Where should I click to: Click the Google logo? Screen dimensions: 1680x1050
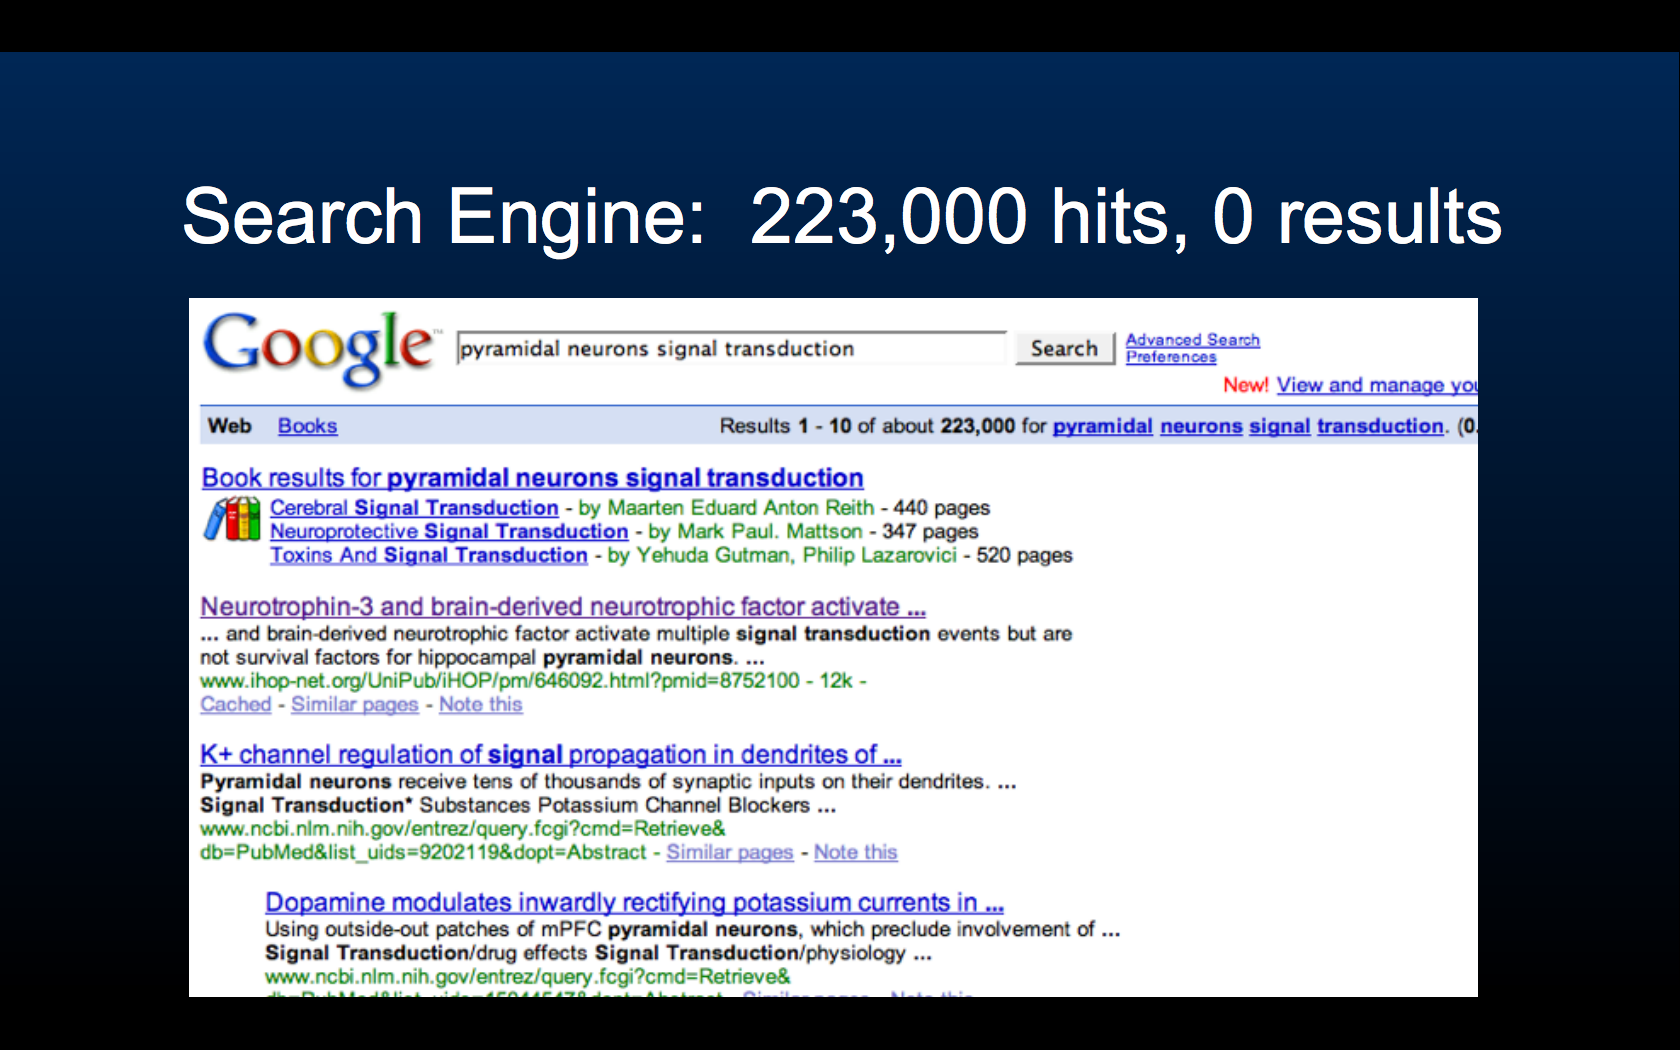[318, 347]
